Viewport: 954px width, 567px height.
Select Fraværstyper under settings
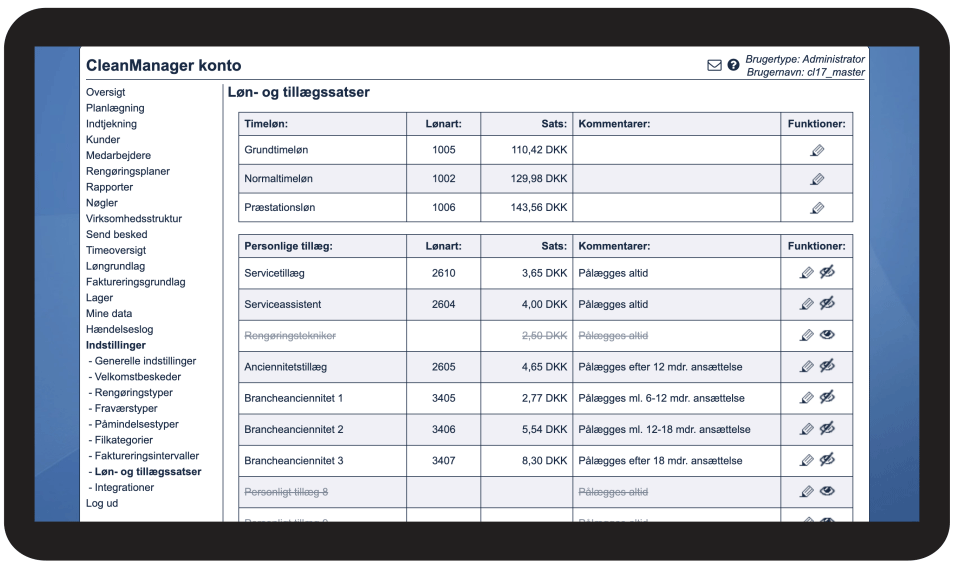(125, 408)
